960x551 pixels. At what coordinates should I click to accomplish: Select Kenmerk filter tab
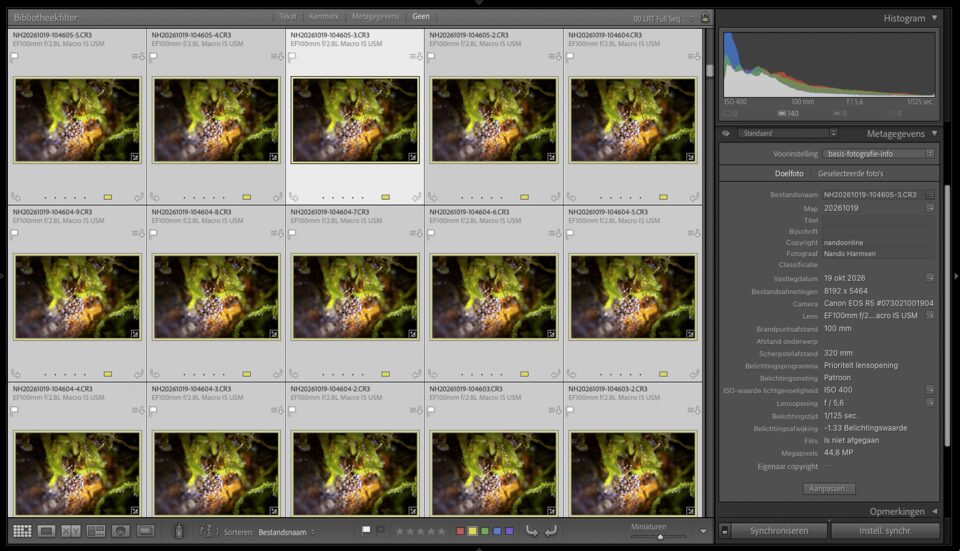324,17
